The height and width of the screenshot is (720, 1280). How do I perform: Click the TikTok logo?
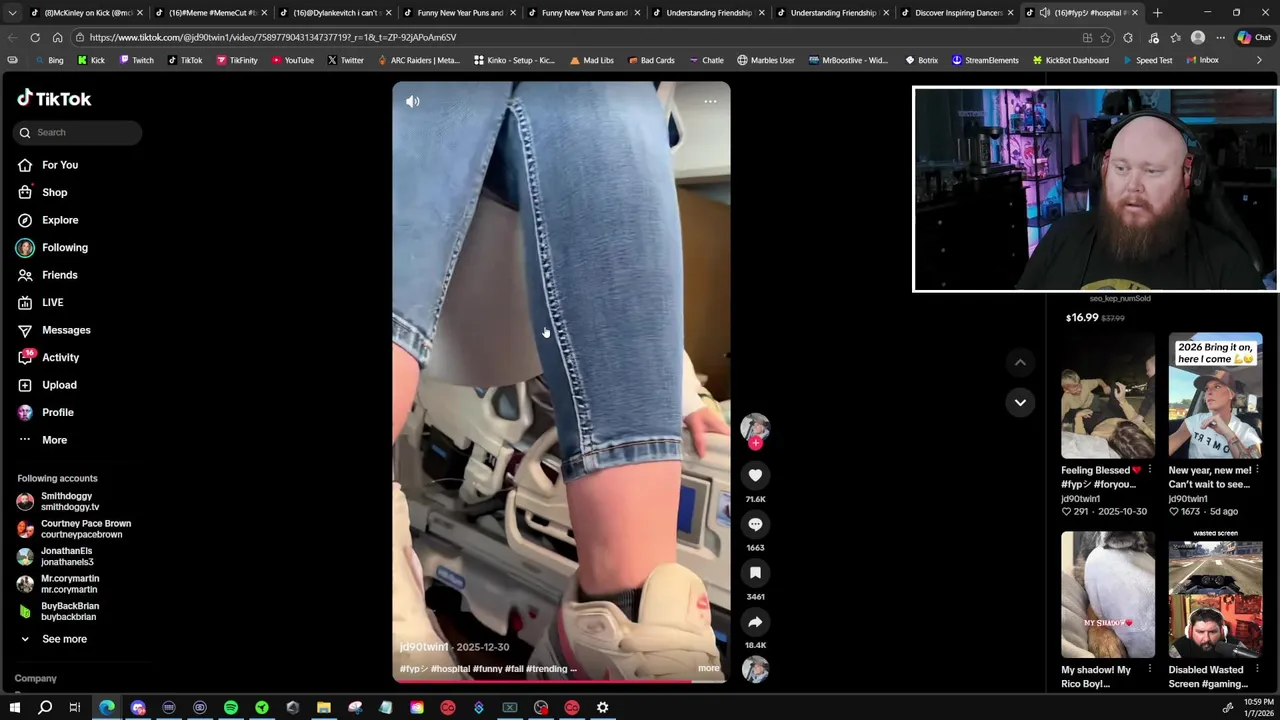pos(54,98)
